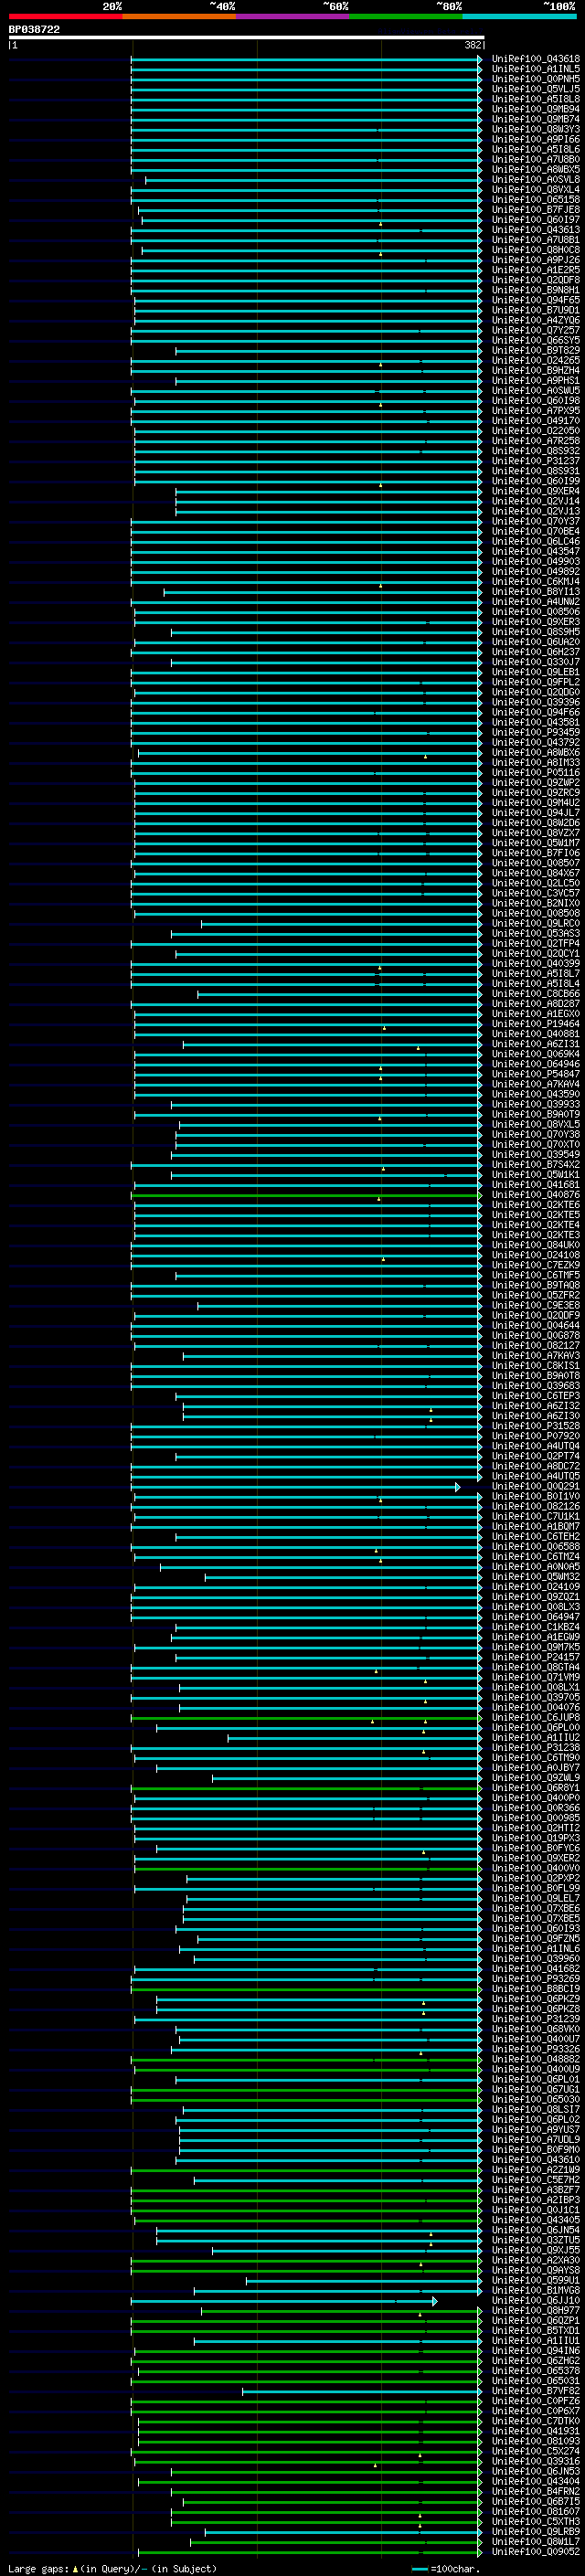The image size is (585, 2576).
Task: Select the UniRef100_Q2KTE6 label
Action: click(536, 1205)
